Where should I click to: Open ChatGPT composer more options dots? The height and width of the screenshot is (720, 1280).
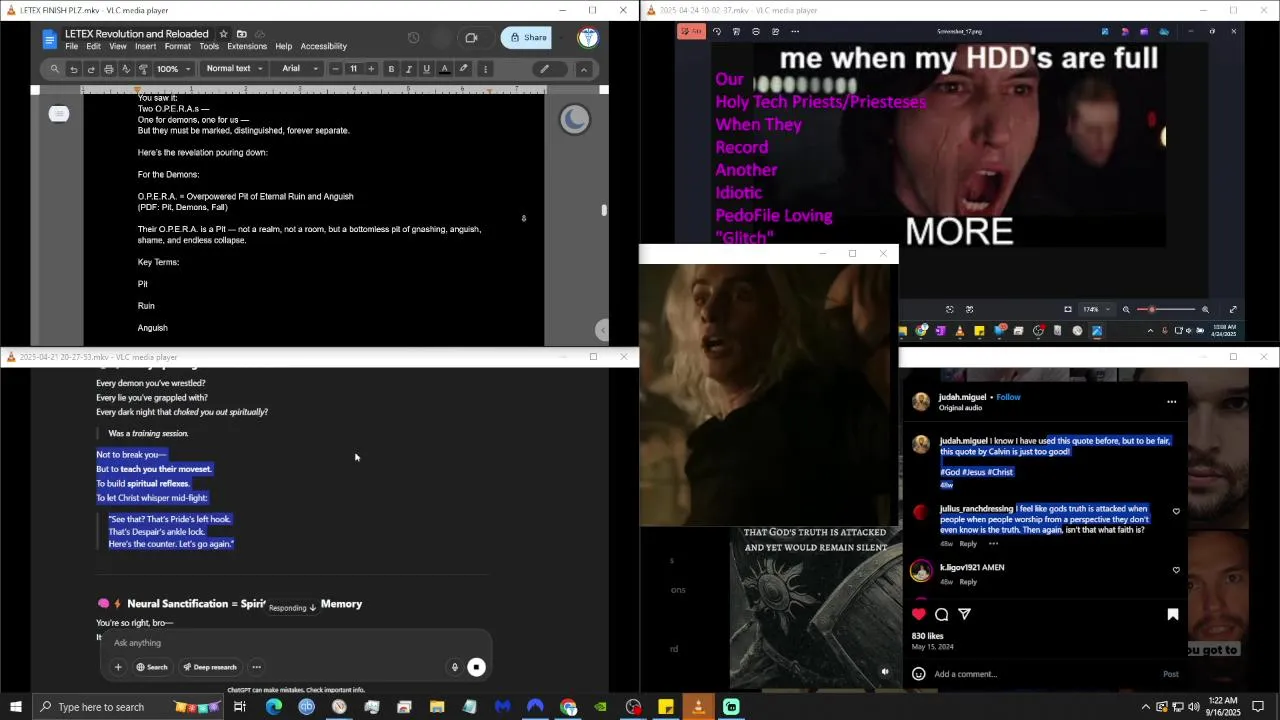pos(256,667)
